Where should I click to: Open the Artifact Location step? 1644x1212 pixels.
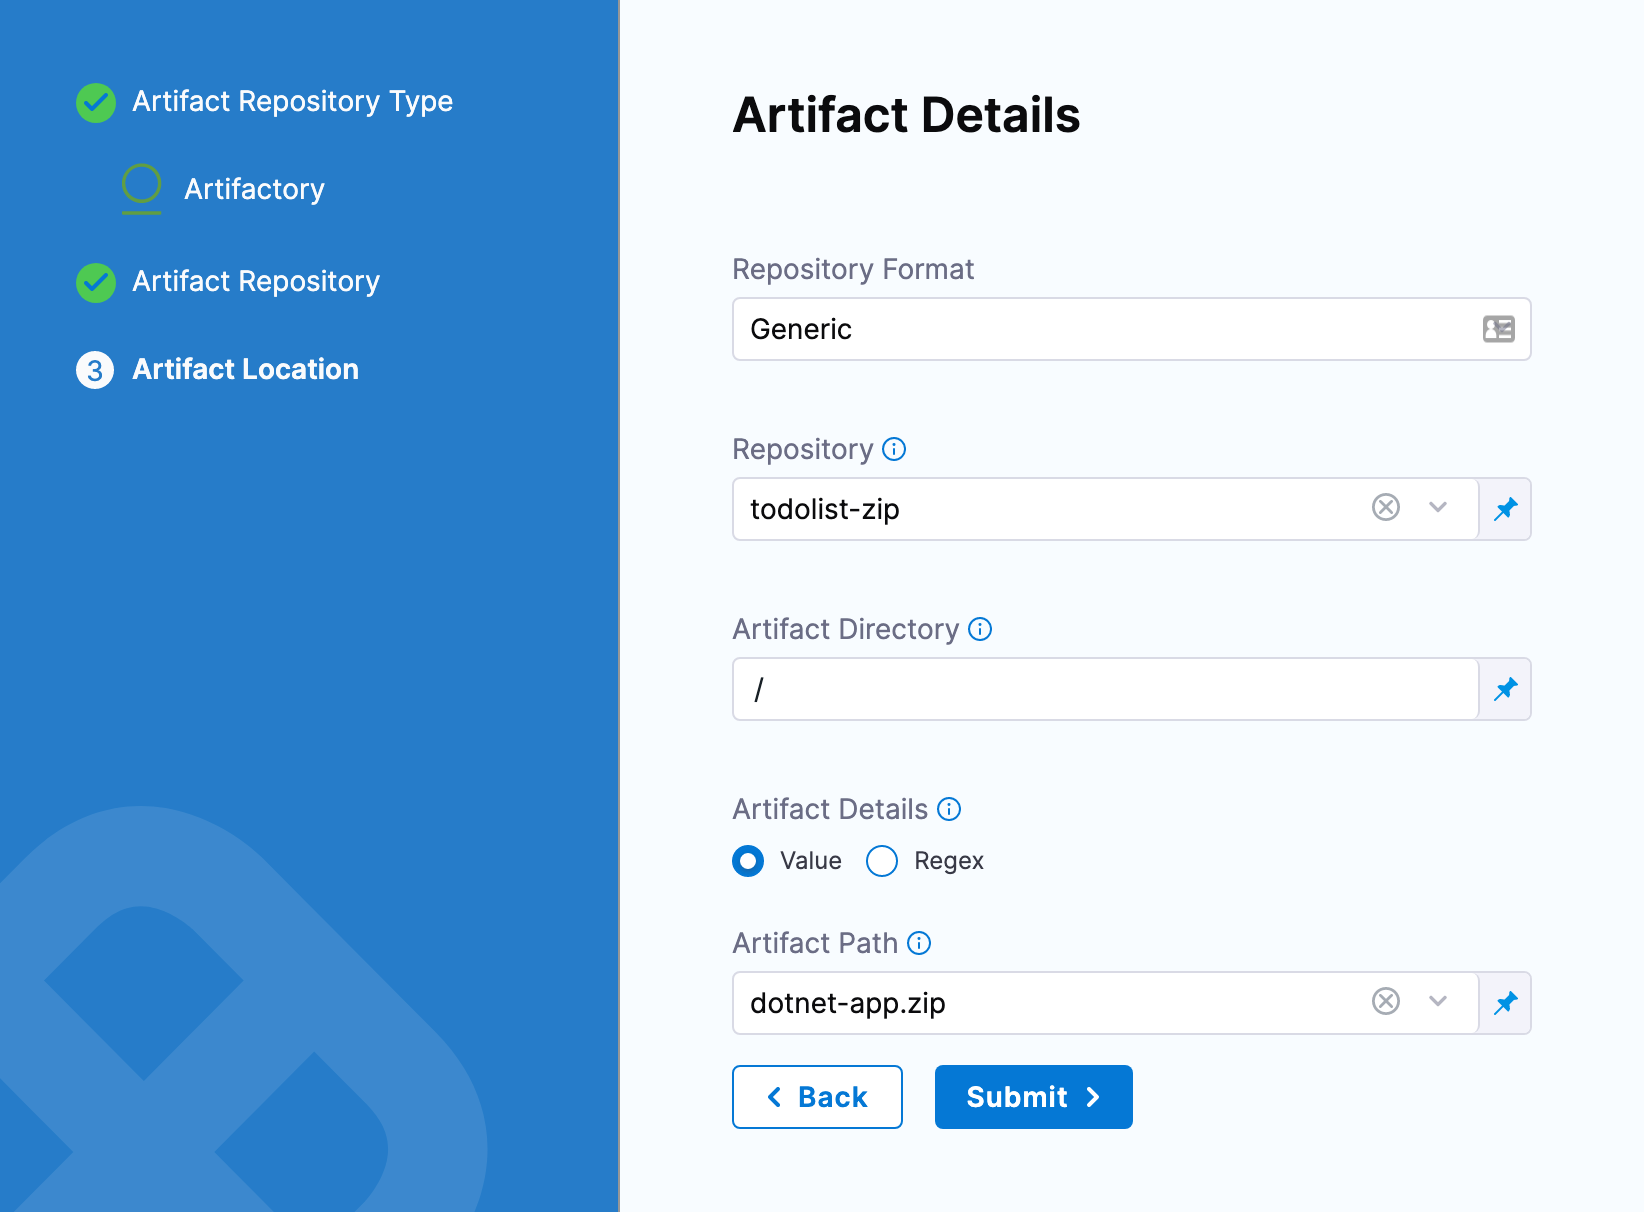point(245,370)
